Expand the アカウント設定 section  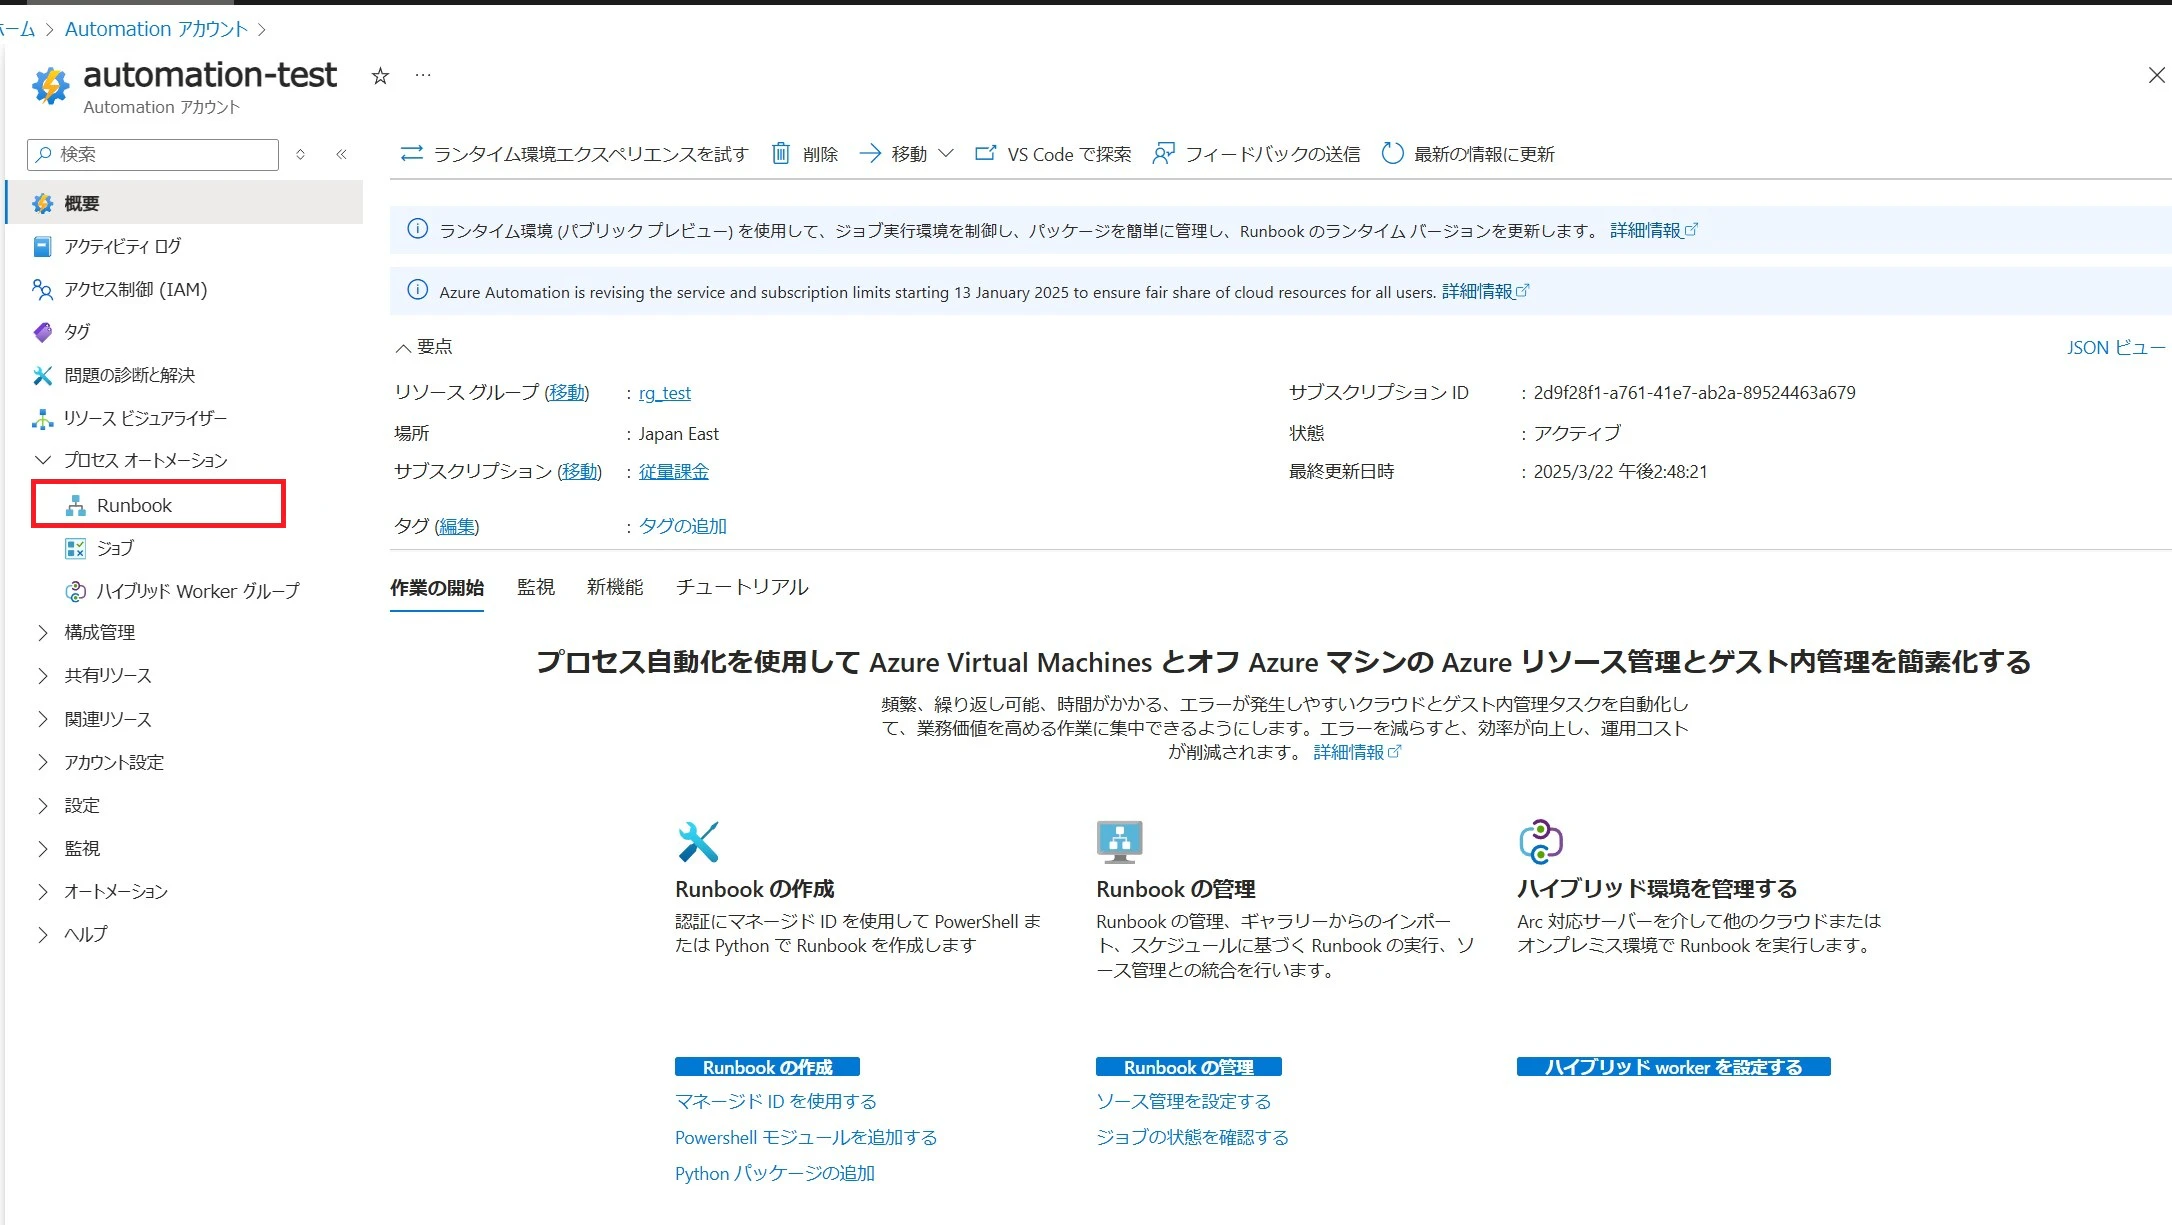(42, 762)
